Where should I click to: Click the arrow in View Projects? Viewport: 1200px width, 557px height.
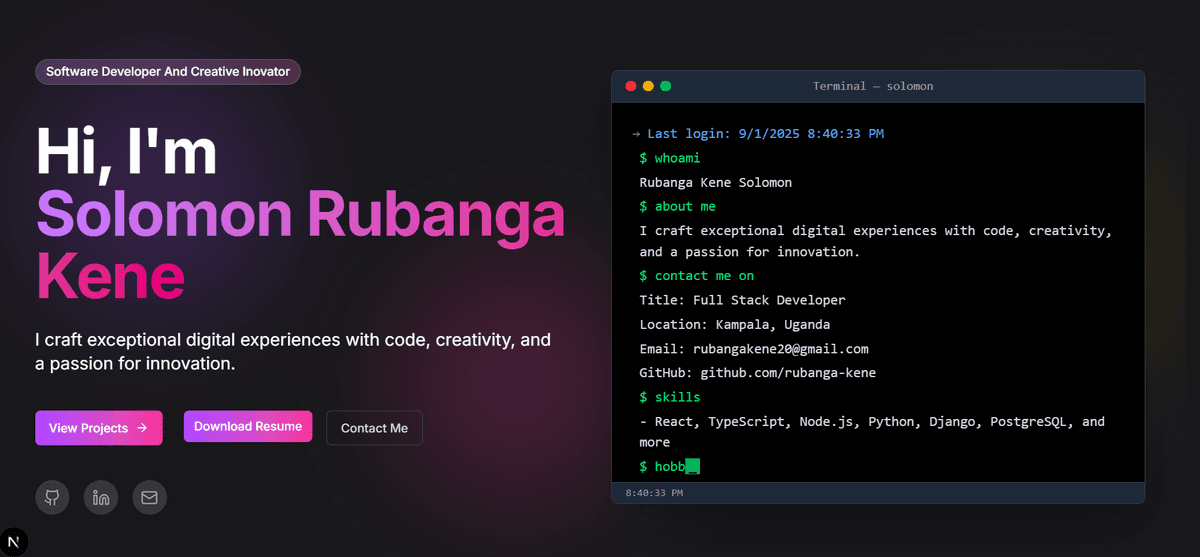(x=142, y=428)
